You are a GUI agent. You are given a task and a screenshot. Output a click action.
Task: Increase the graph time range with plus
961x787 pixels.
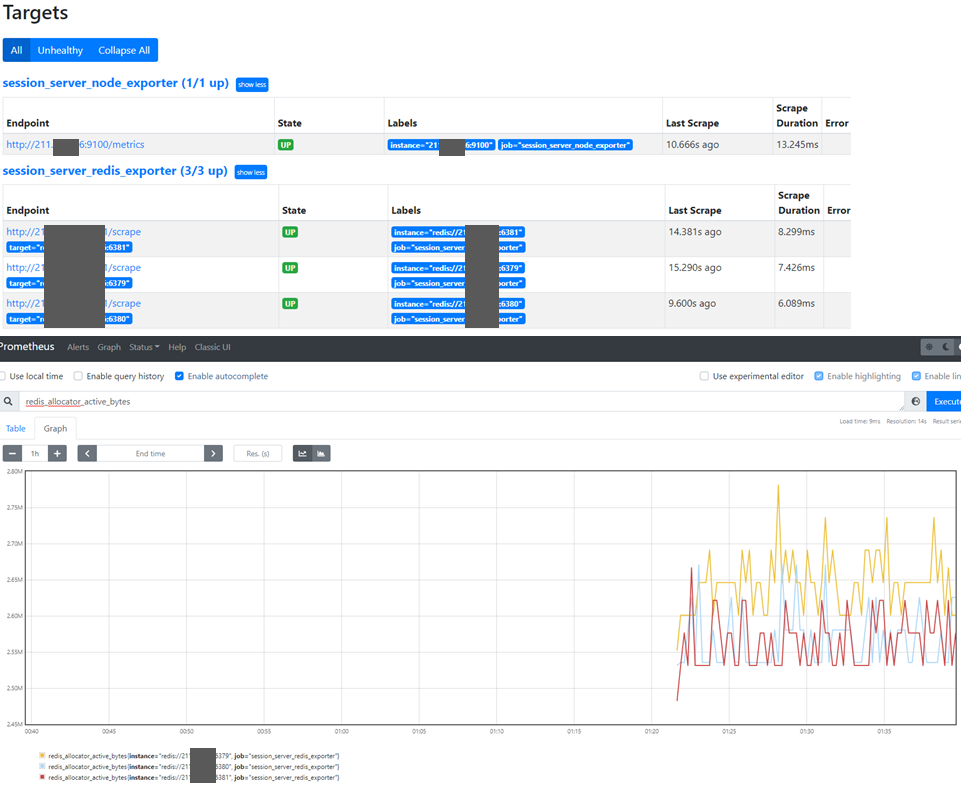coord(57,454)
